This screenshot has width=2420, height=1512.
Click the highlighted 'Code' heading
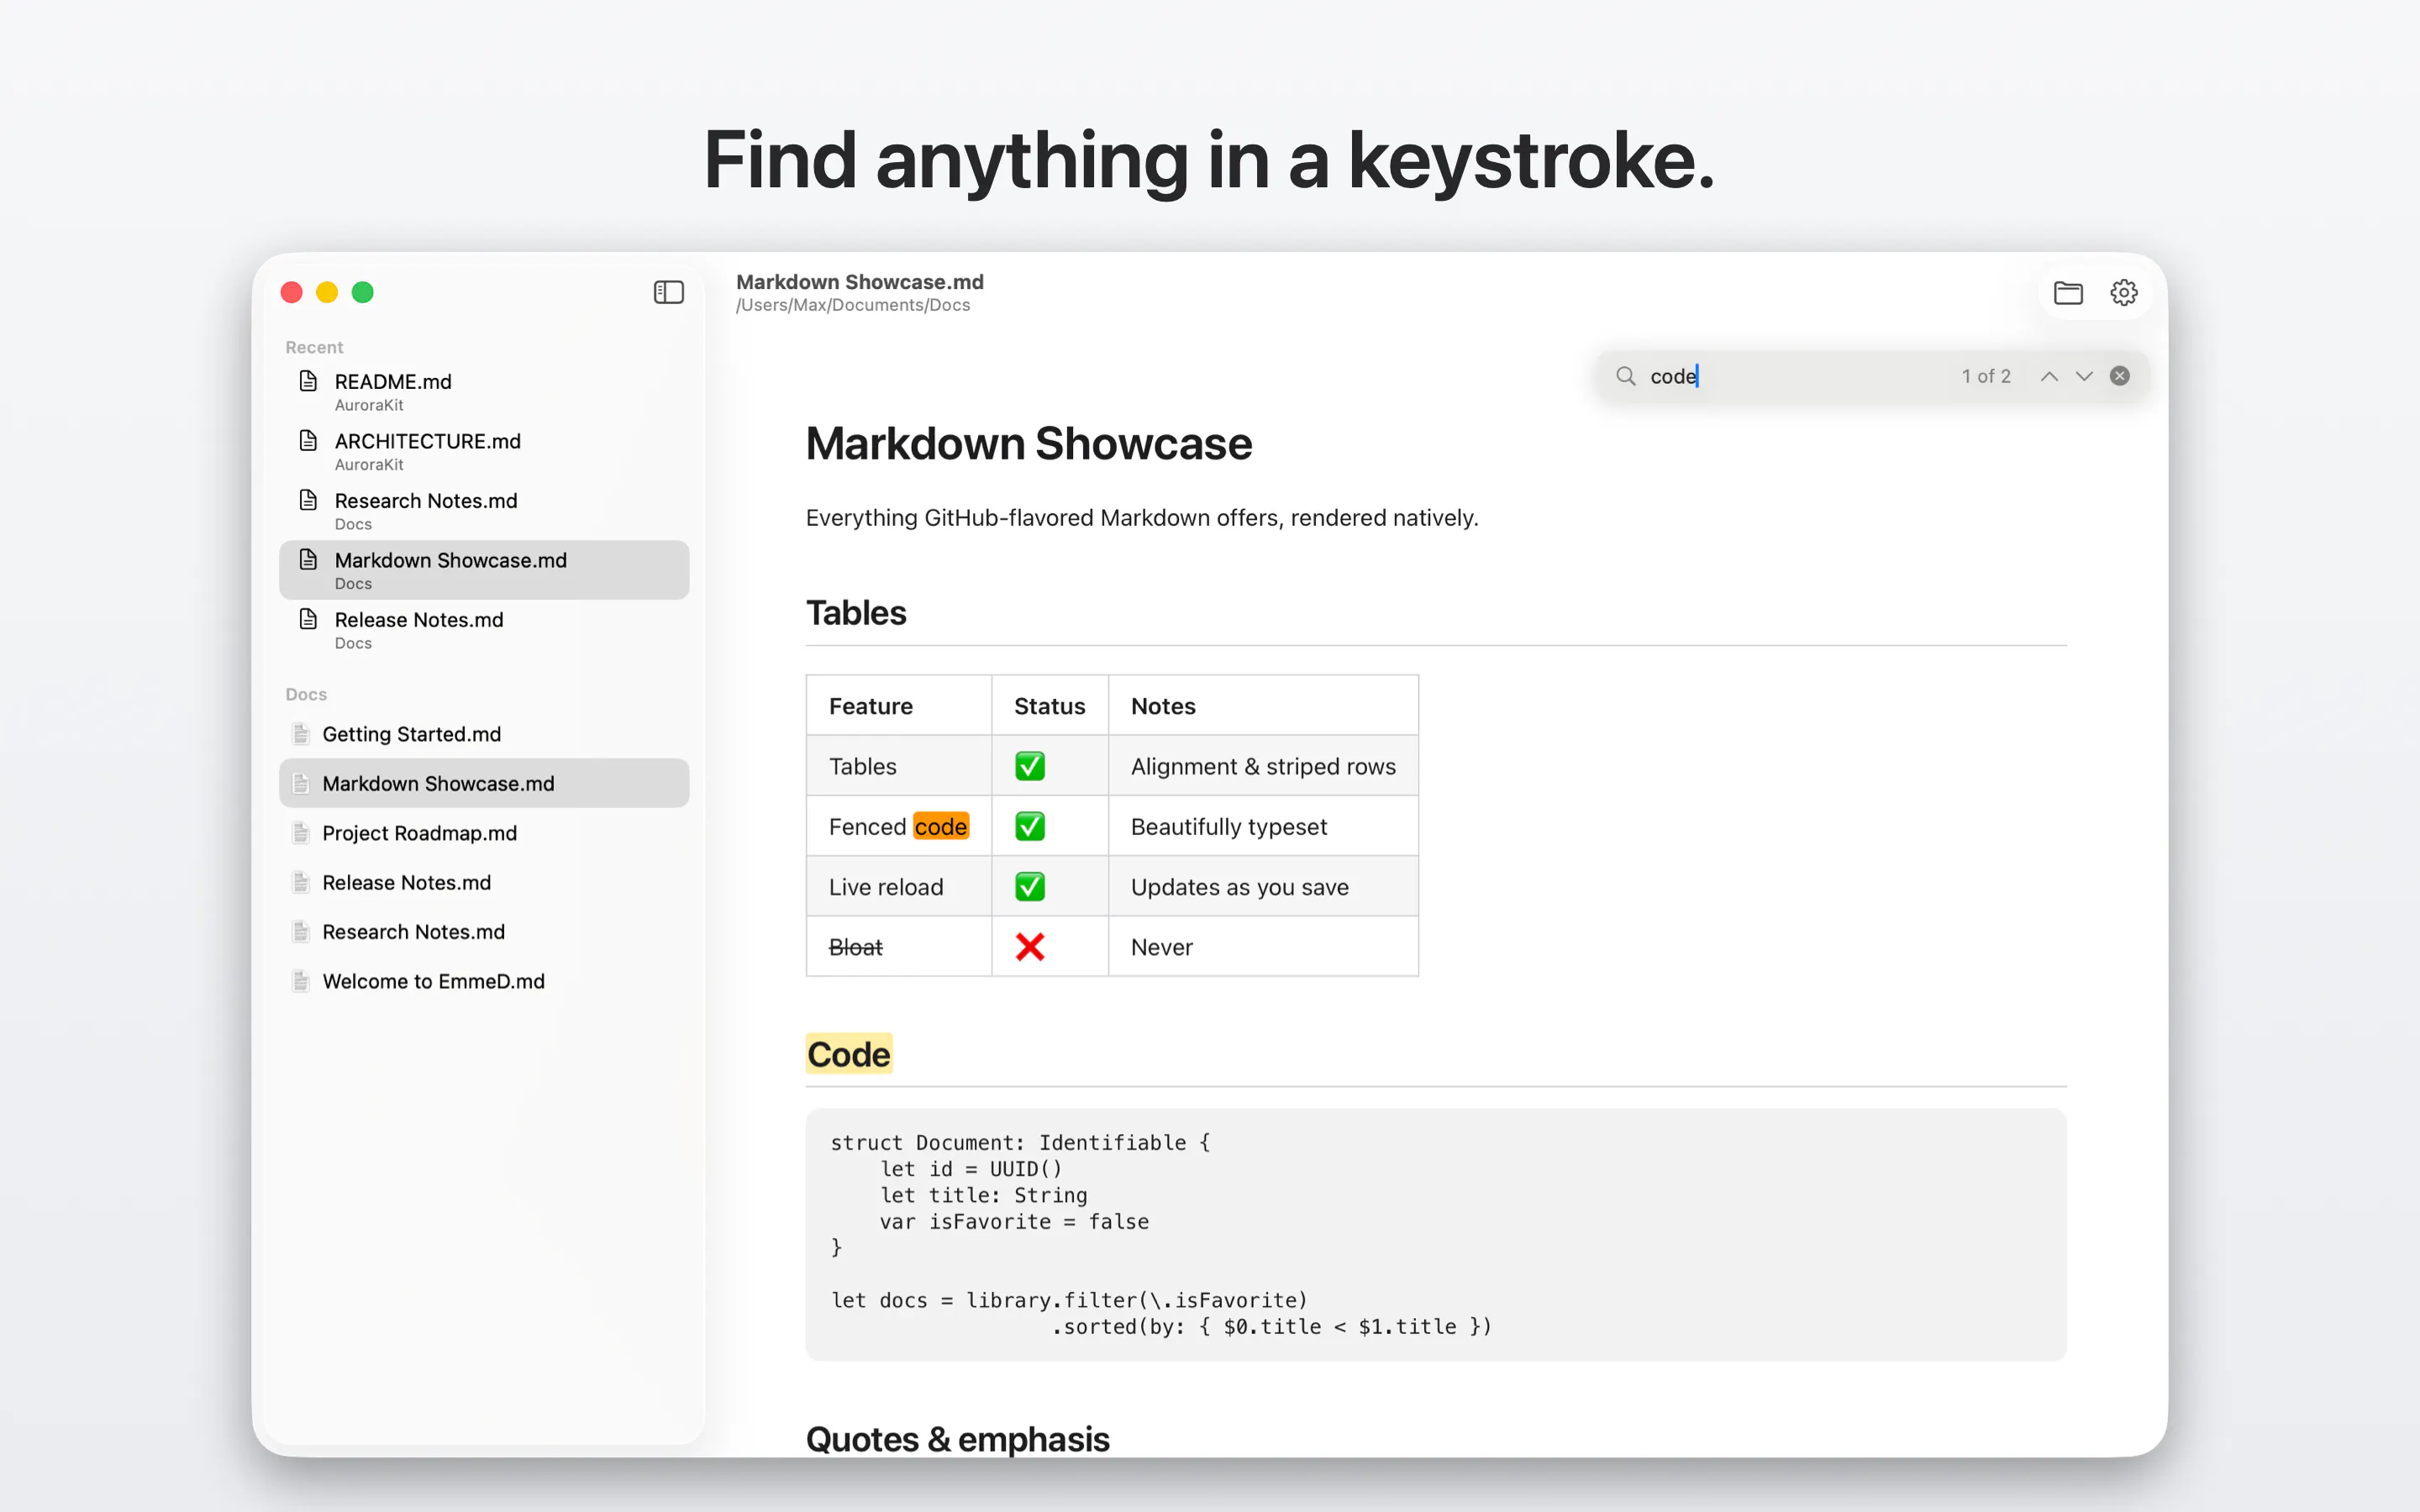click(x=848, y=1054)
